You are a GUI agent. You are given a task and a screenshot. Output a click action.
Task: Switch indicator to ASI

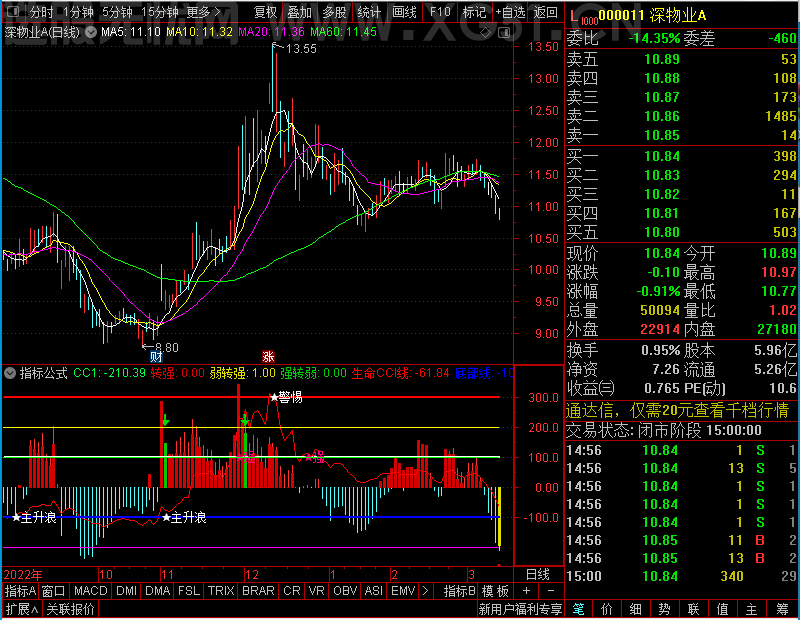point(373,591)
